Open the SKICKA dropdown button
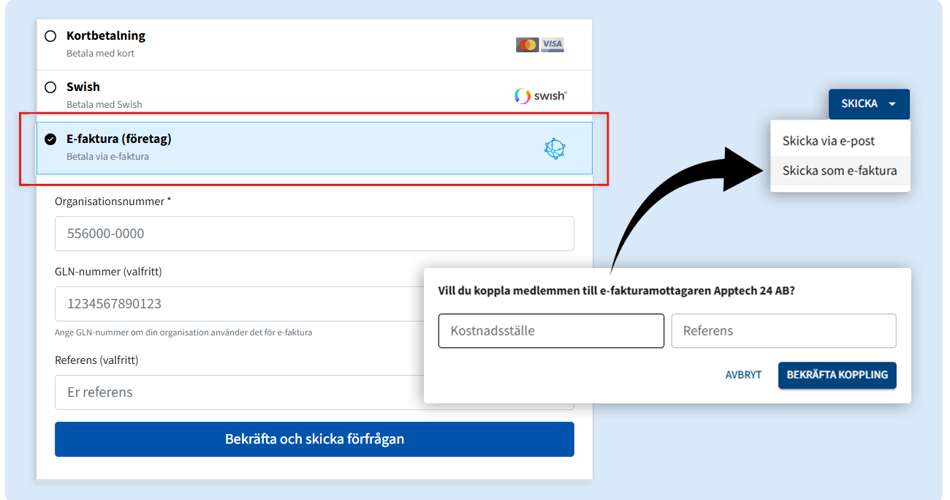This screenshot has width=950, height=500. coord(860,103)
